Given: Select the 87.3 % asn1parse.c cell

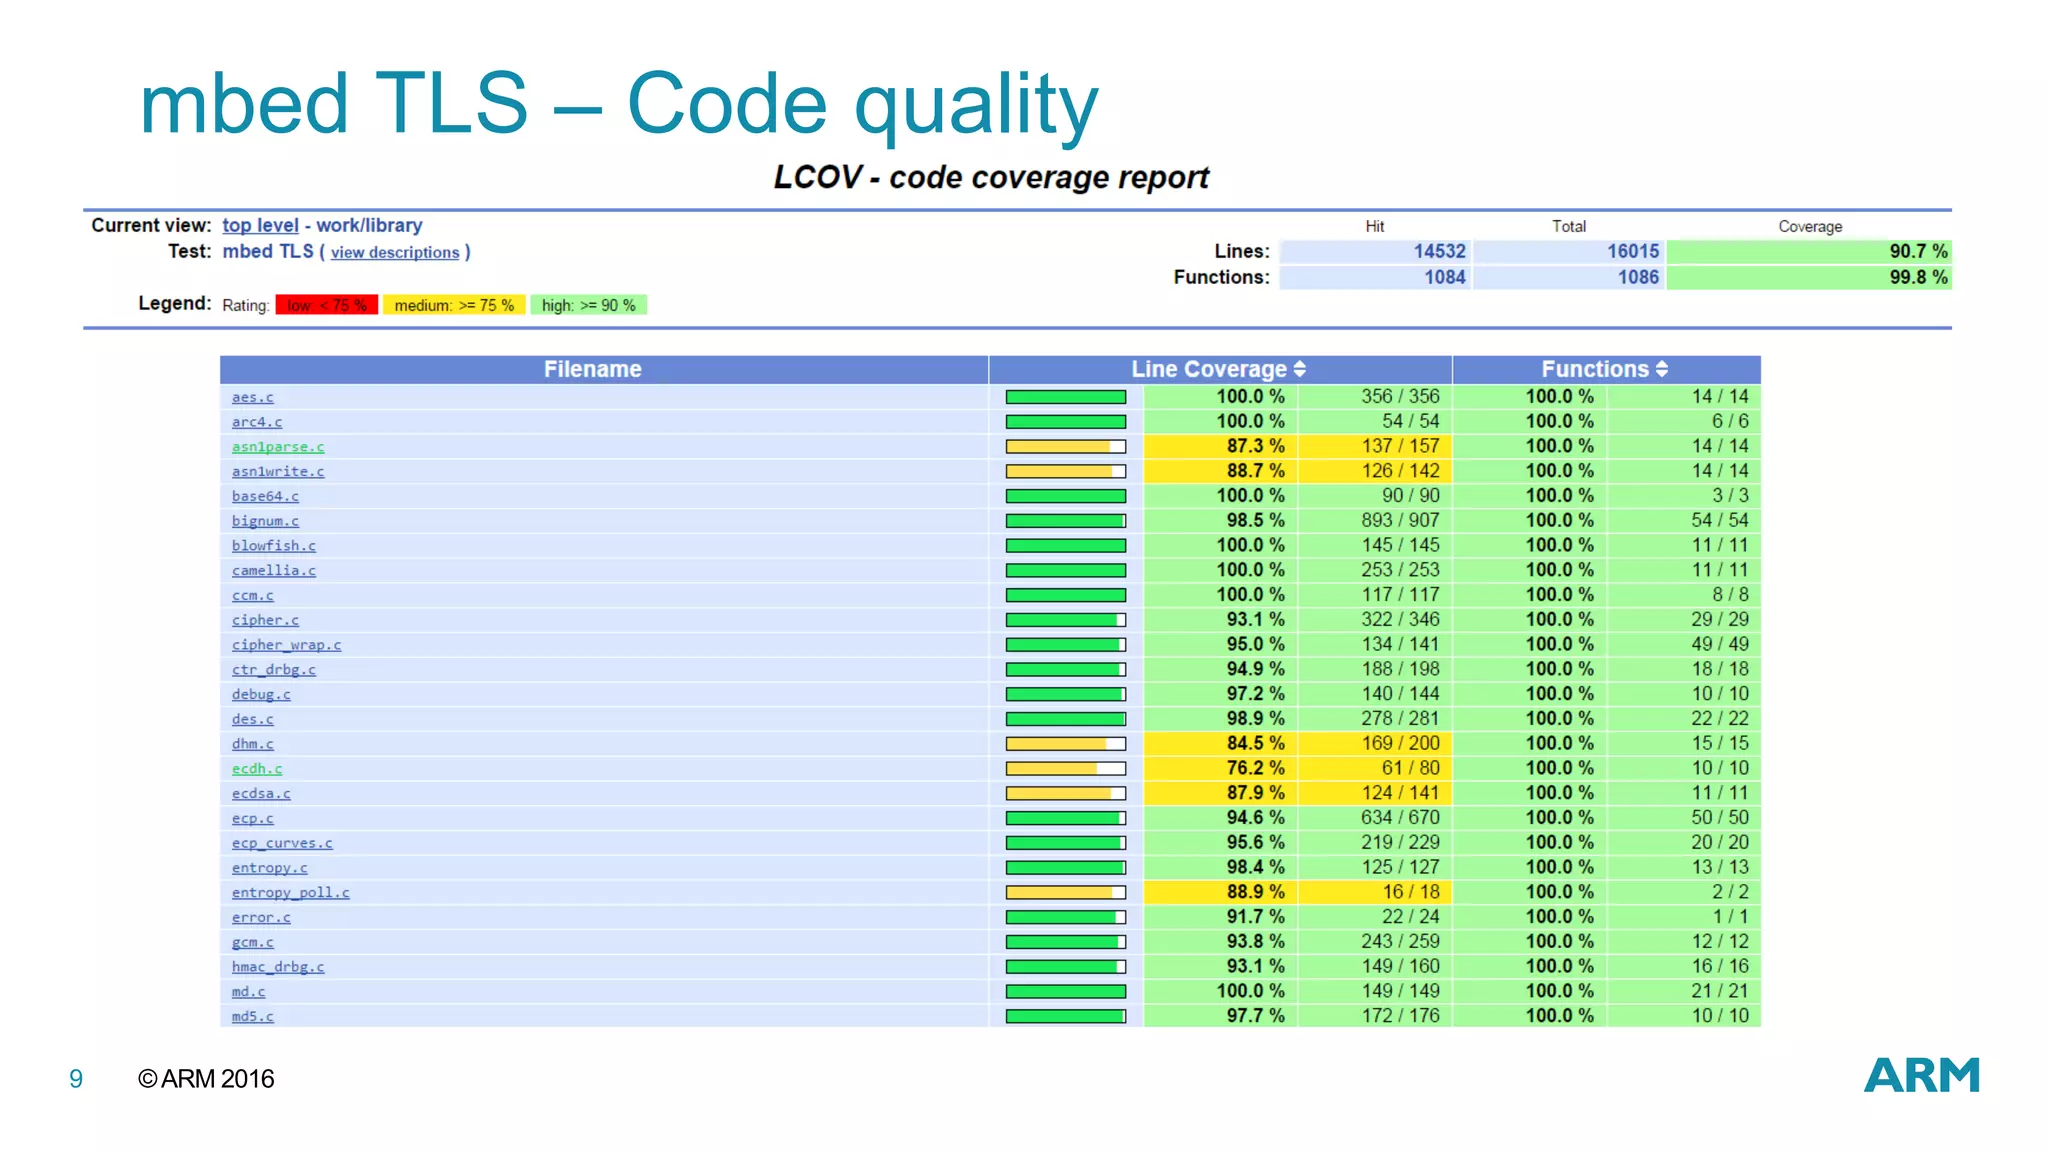Looking at the screenshot, I should coord(1221,446).
